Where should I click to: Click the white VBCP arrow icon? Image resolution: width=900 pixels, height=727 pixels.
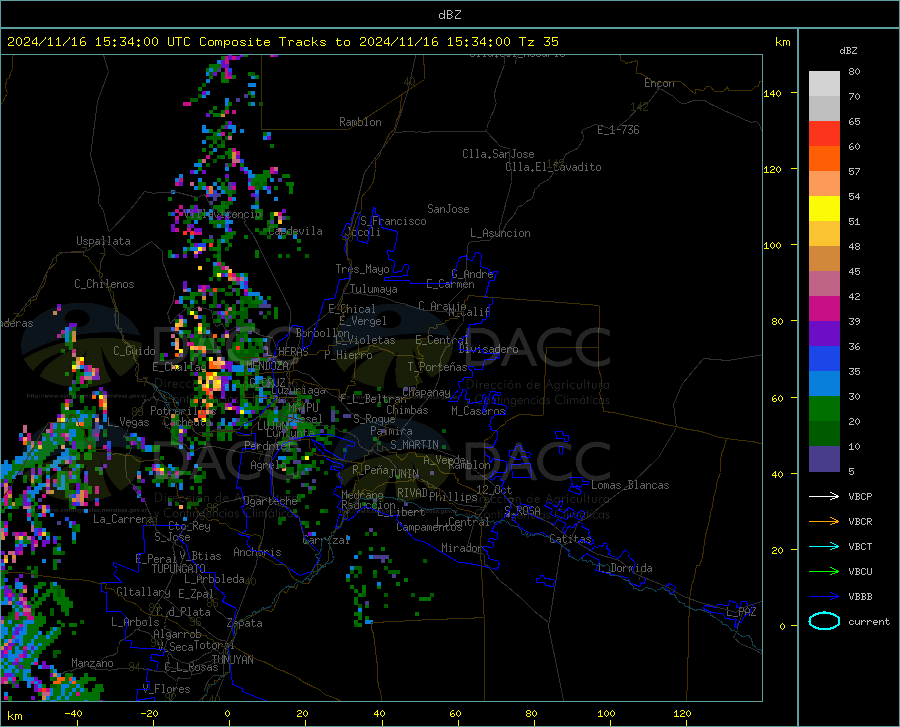(x=824, y=496)
